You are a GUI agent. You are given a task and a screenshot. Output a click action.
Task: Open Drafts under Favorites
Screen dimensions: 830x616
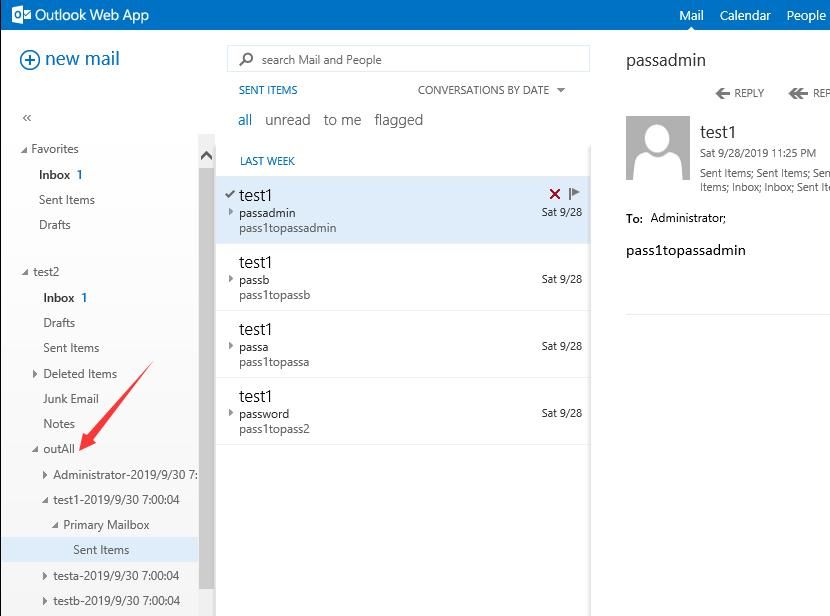(55, 225)
